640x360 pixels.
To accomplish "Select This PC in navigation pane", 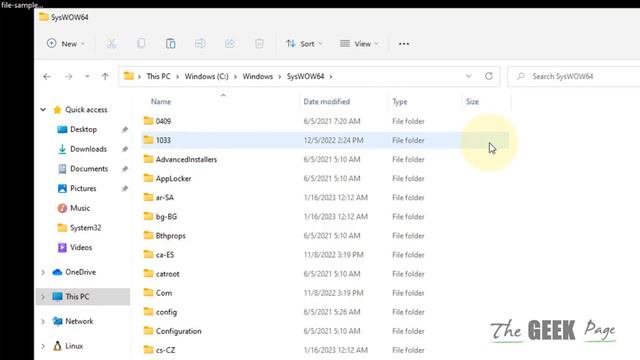I will (x=77, y=297).
